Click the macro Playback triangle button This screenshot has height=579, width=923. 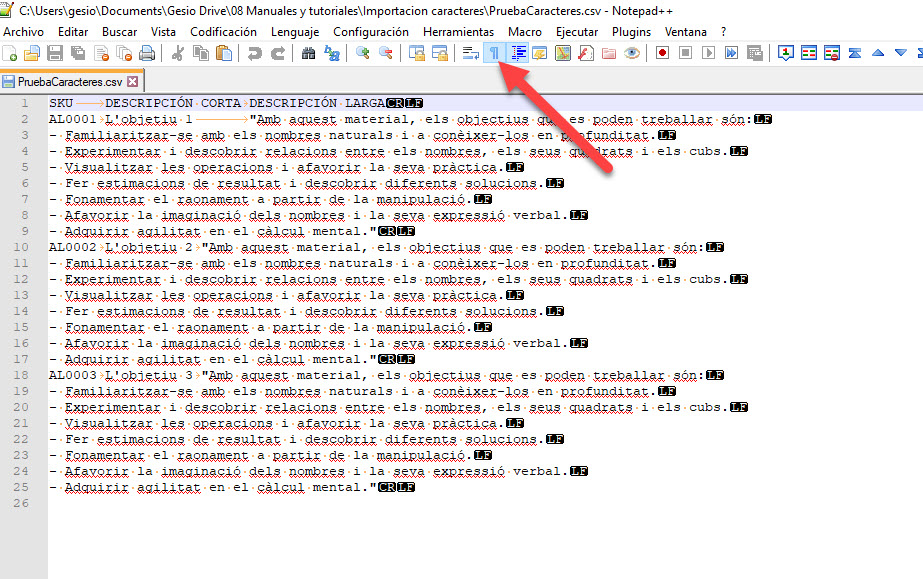(708, 54)
